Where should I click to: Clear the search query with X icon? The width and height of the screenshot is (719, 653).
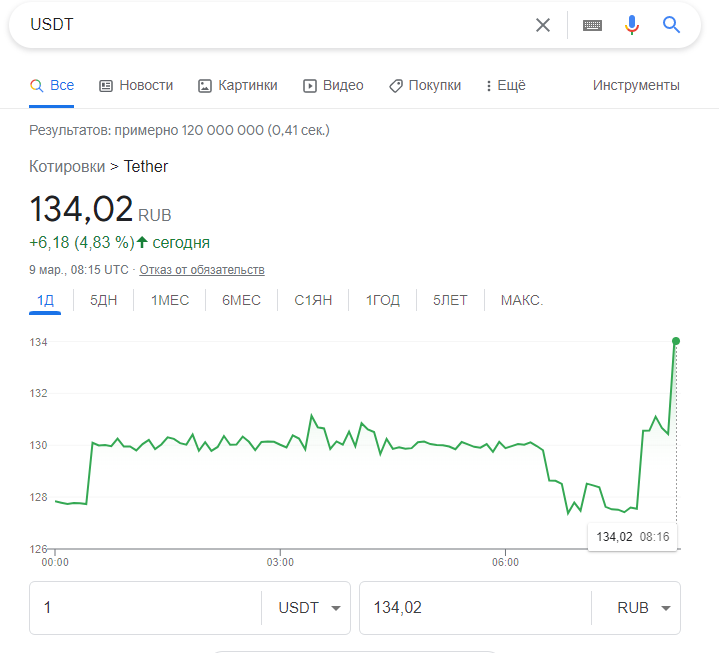click(543, 25)
